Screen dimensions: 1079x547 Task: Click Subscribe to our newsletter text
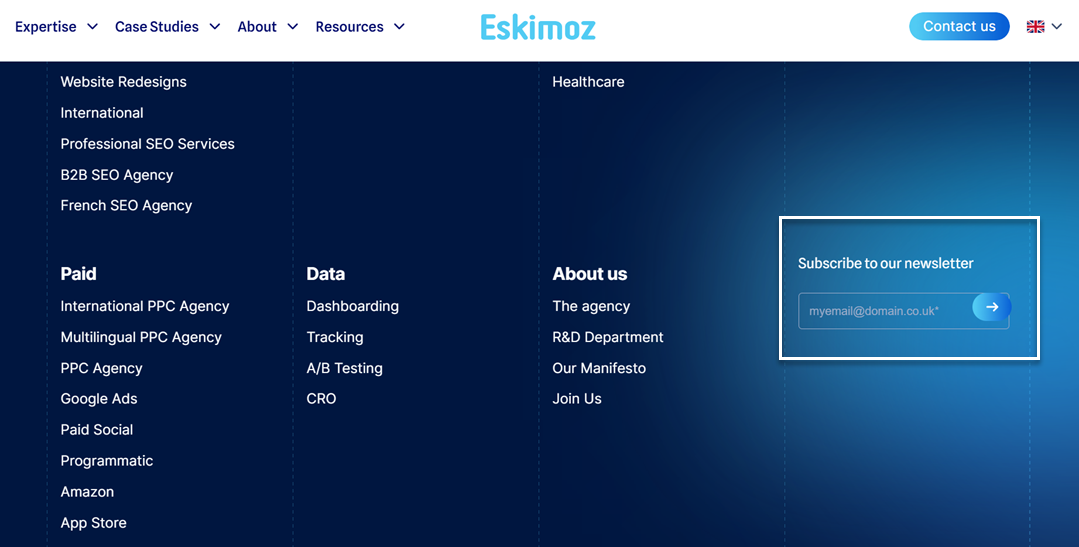coord(886,264)
